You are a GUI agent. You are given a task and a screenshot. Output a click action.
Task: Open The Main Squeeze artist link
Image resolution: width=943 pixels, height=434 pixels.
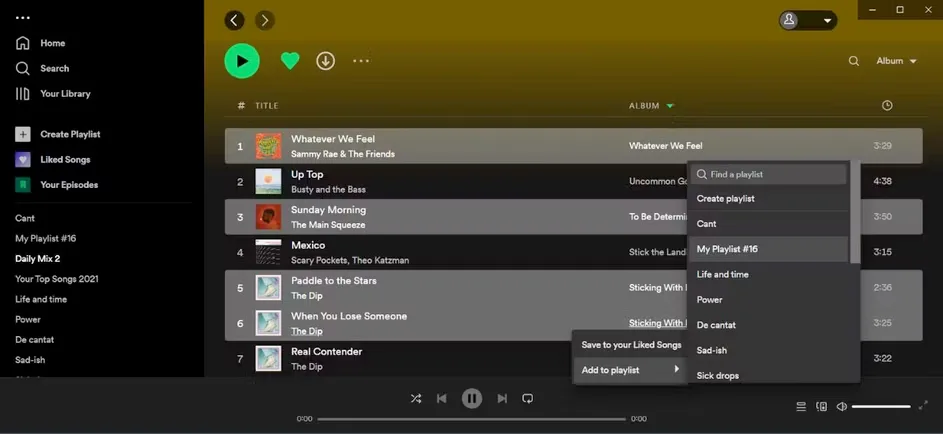[x=328, y=225]
